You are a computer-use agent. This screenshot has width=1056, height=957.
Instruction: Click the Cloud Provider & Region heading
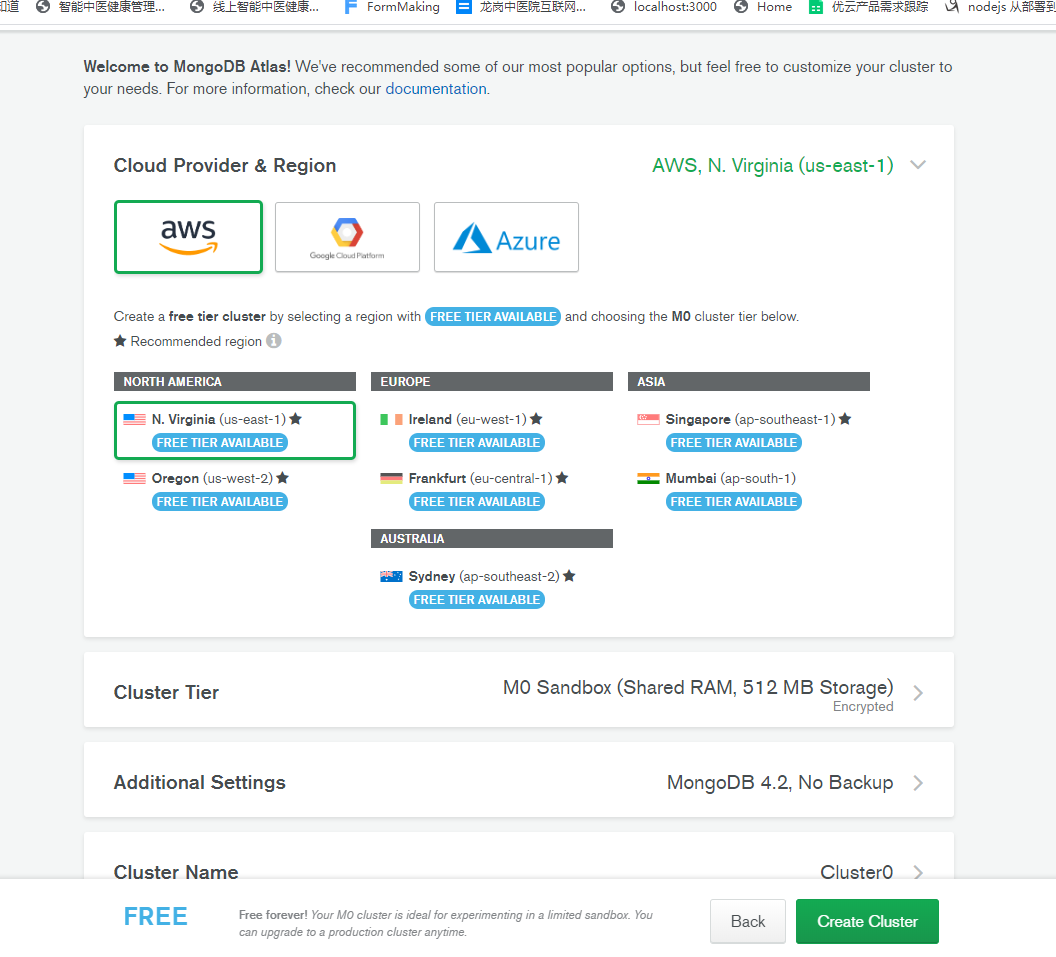(225, 166)
